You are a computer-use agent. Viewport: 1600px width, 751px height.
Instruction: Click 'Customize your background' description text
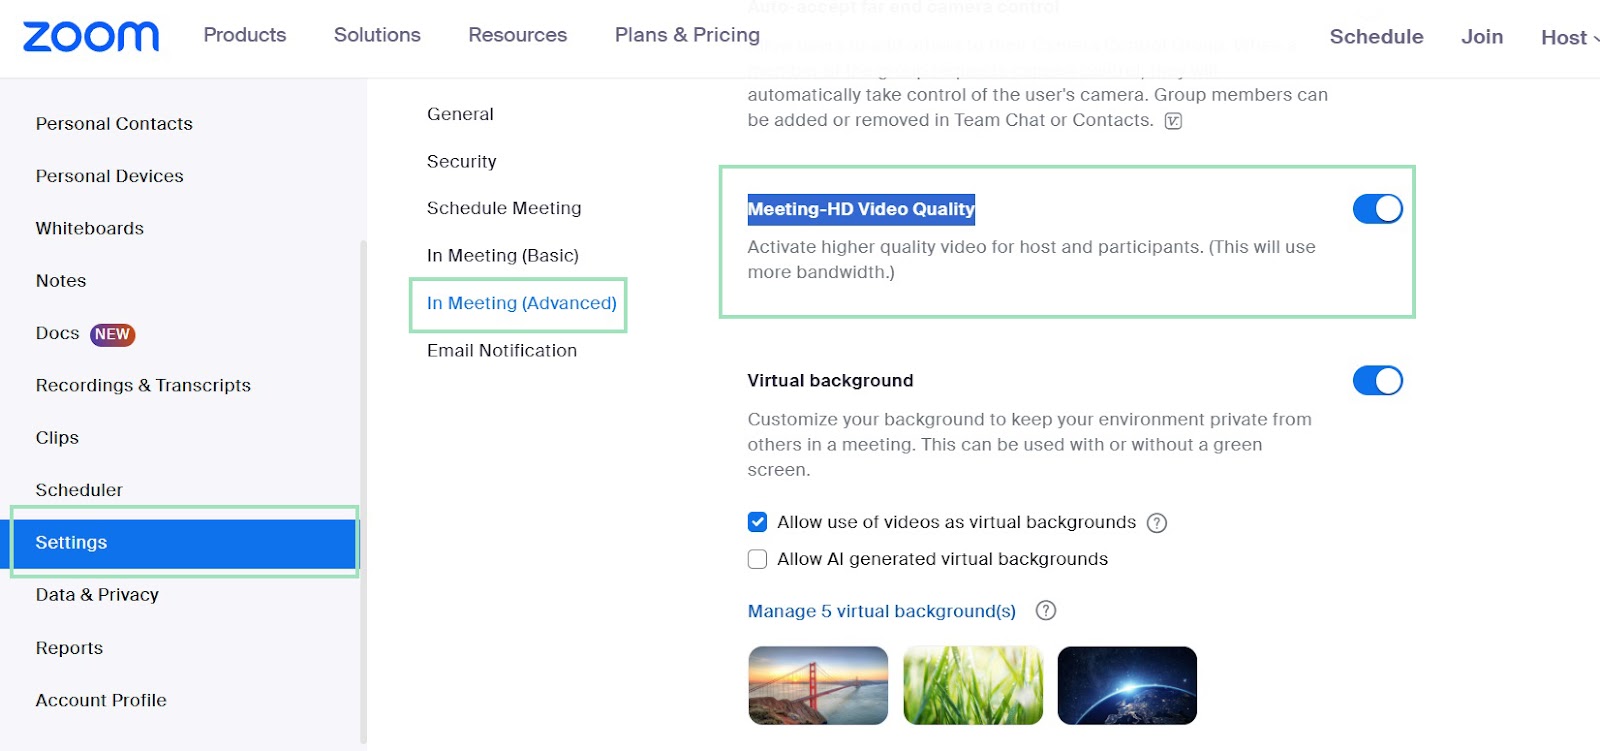[x=1030, y=445]
